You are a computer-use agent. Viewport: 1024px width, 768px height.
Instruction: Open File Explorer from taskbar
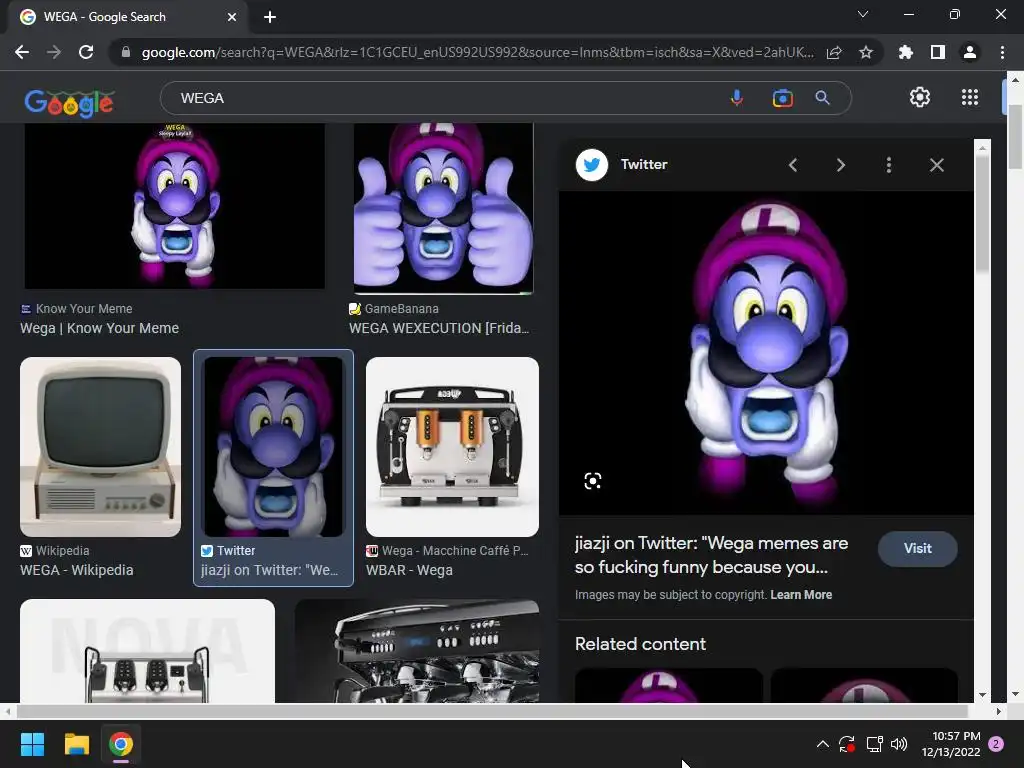coord(76,744)
